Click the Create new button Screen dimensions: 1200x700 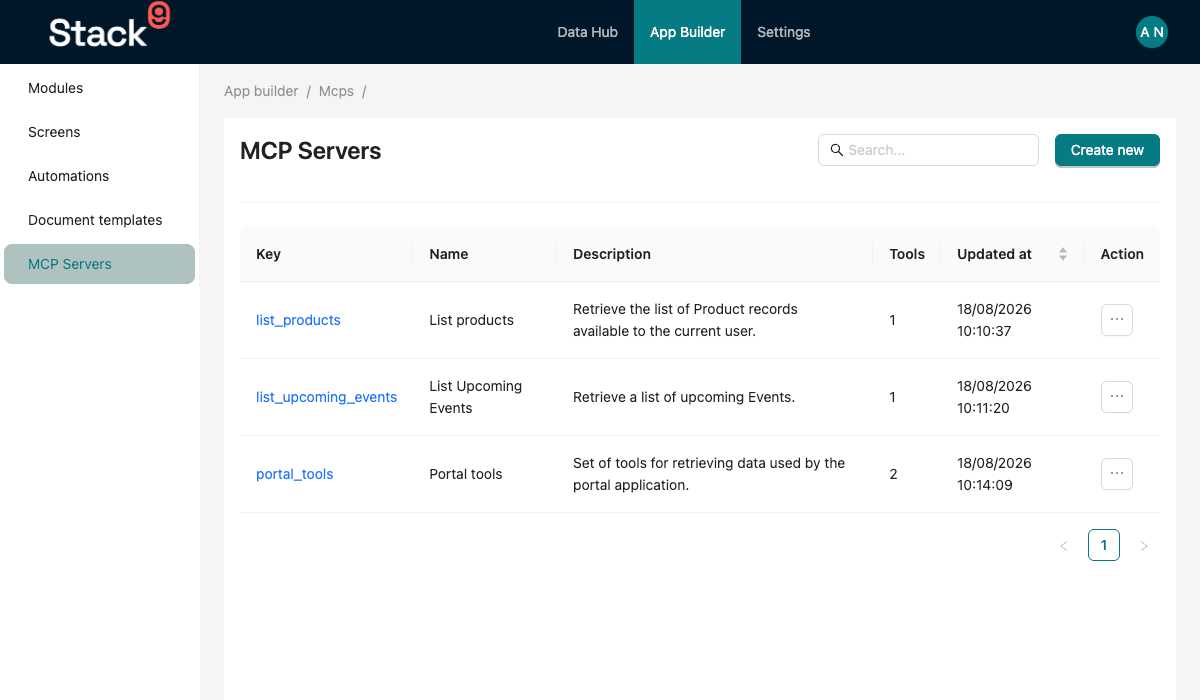1107,150
